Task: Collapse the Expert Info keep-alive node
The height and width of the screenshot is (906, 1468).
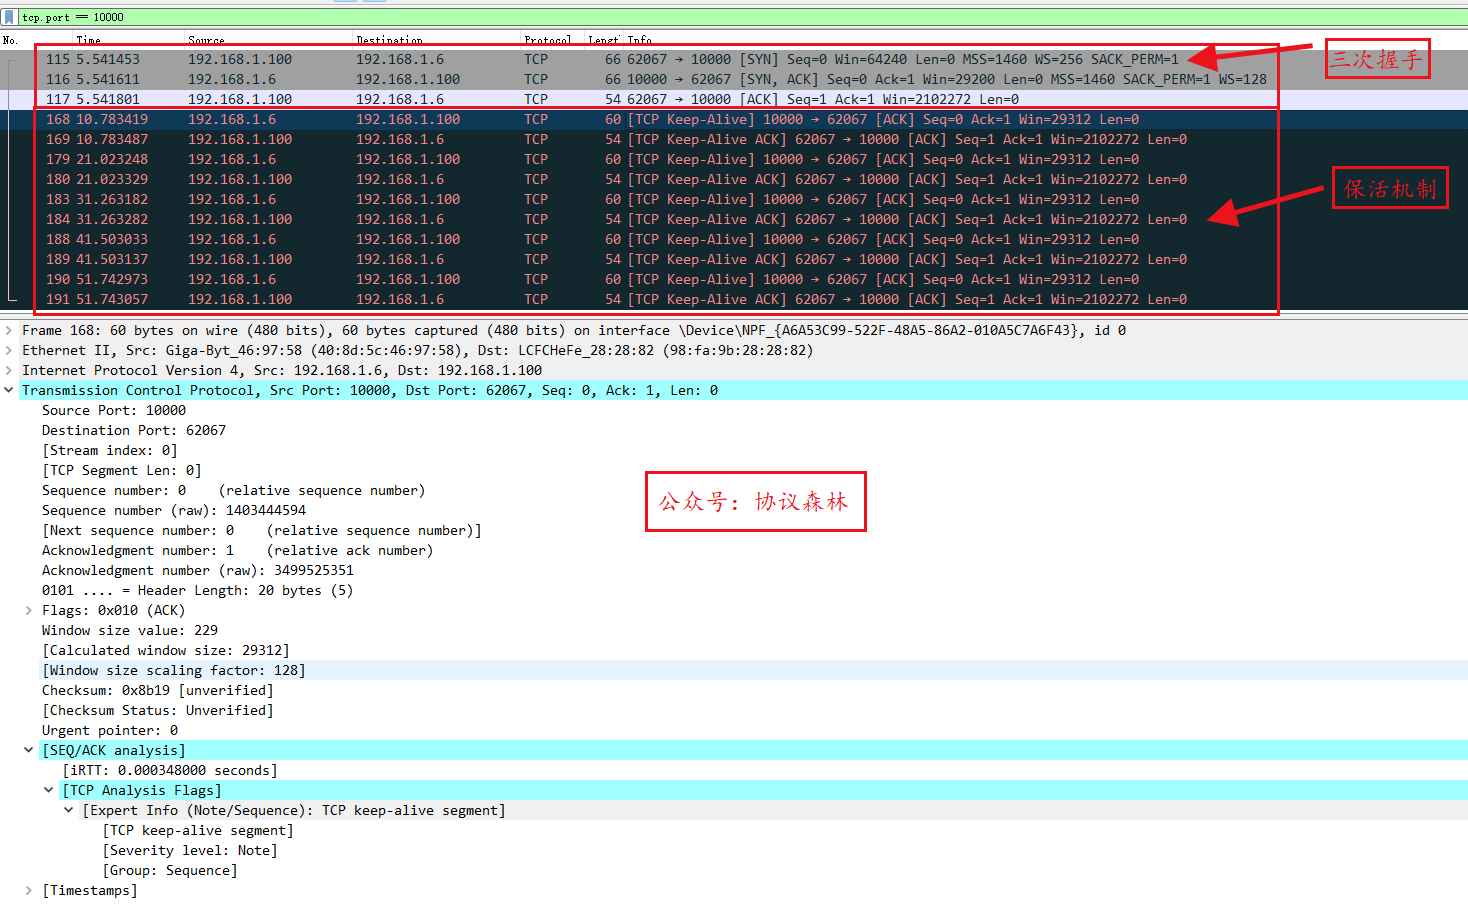Action: tap(69, 810)
